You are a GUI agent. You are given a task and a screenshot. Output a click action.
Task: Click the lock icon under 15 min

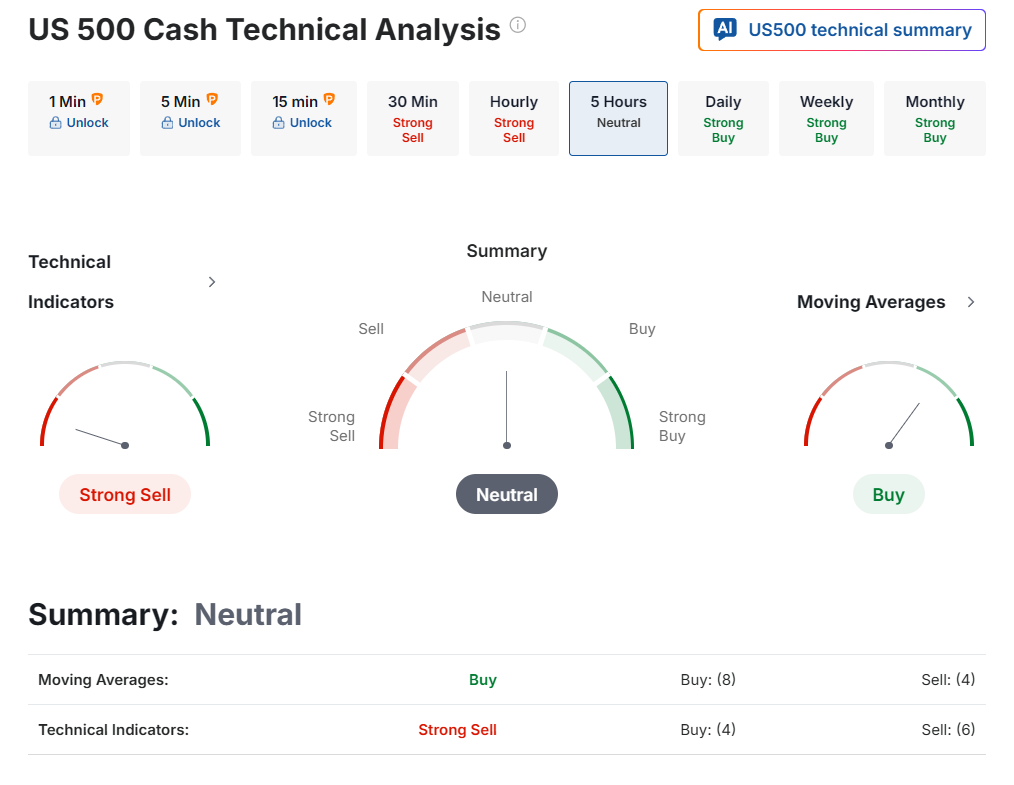[279, 123]
